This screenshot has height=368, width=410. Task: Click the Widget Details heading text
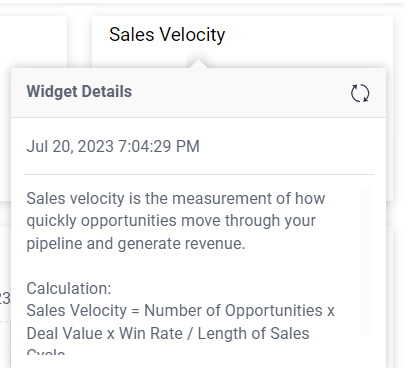coord(79,92)
